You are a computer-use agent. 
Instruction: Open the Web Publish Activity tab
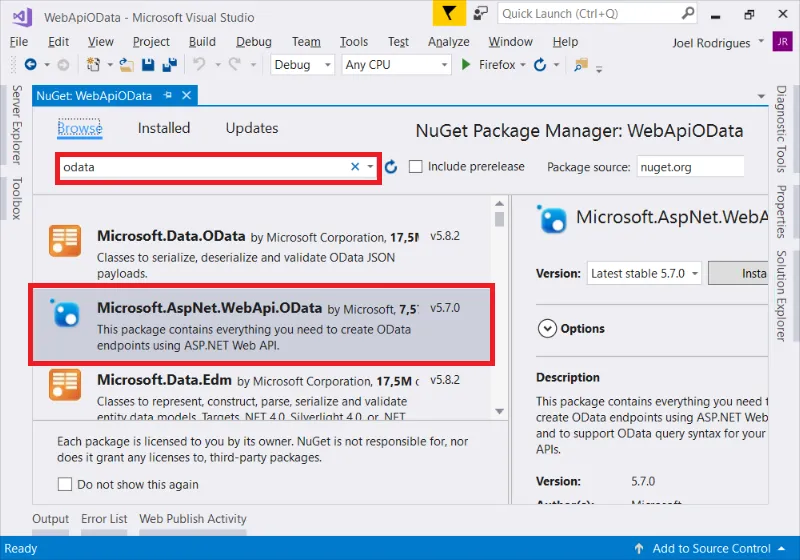click(x=193, y=519)
